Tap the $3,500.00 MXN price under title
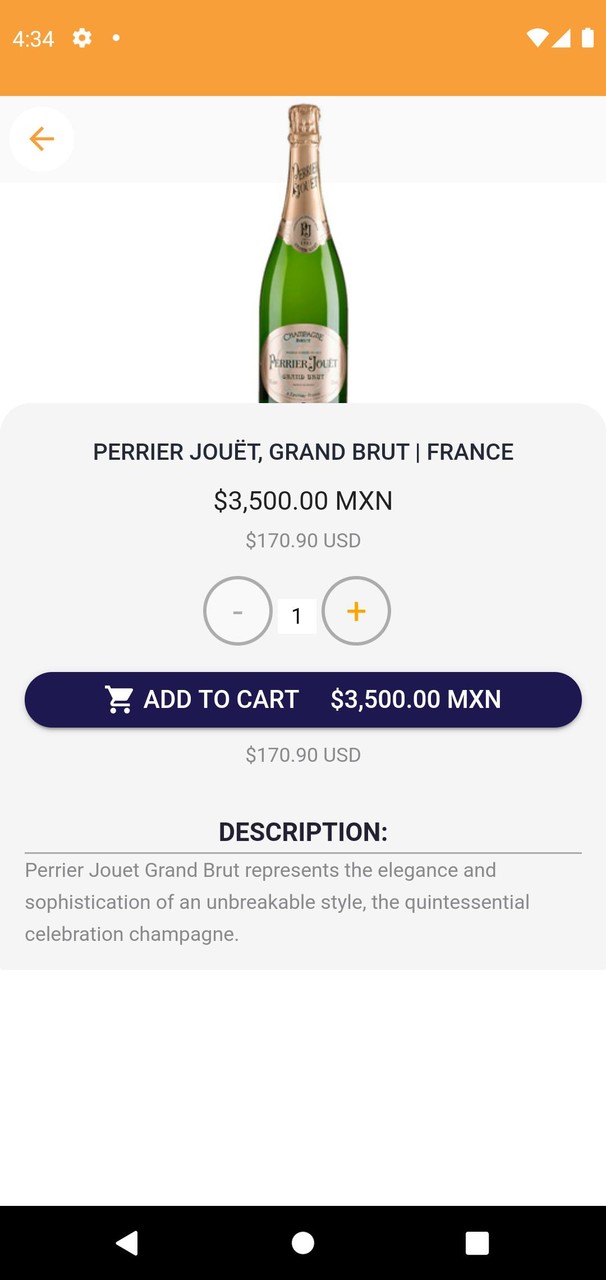 303,501
